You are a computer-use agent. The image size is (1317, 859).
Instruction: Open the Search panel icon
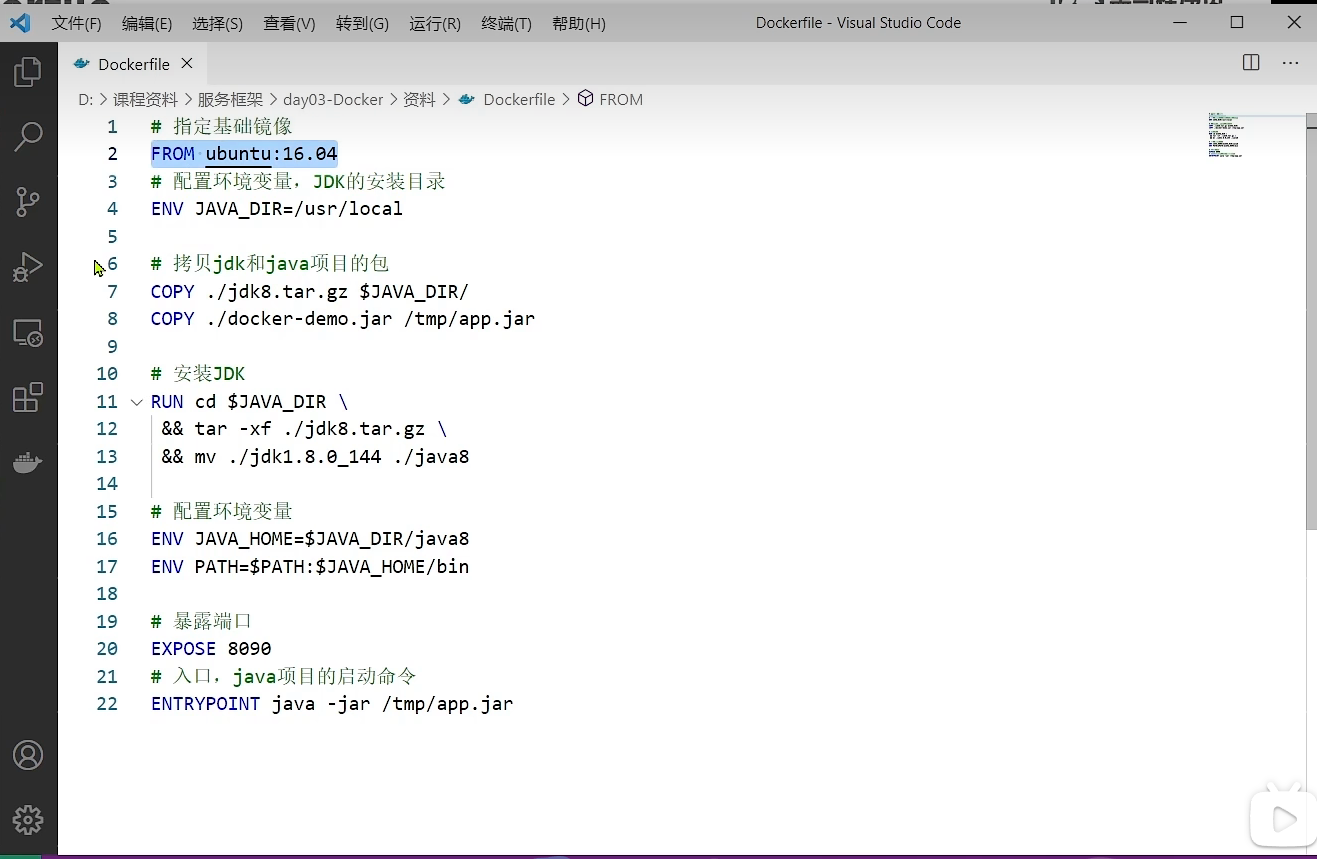click(29, 135)
